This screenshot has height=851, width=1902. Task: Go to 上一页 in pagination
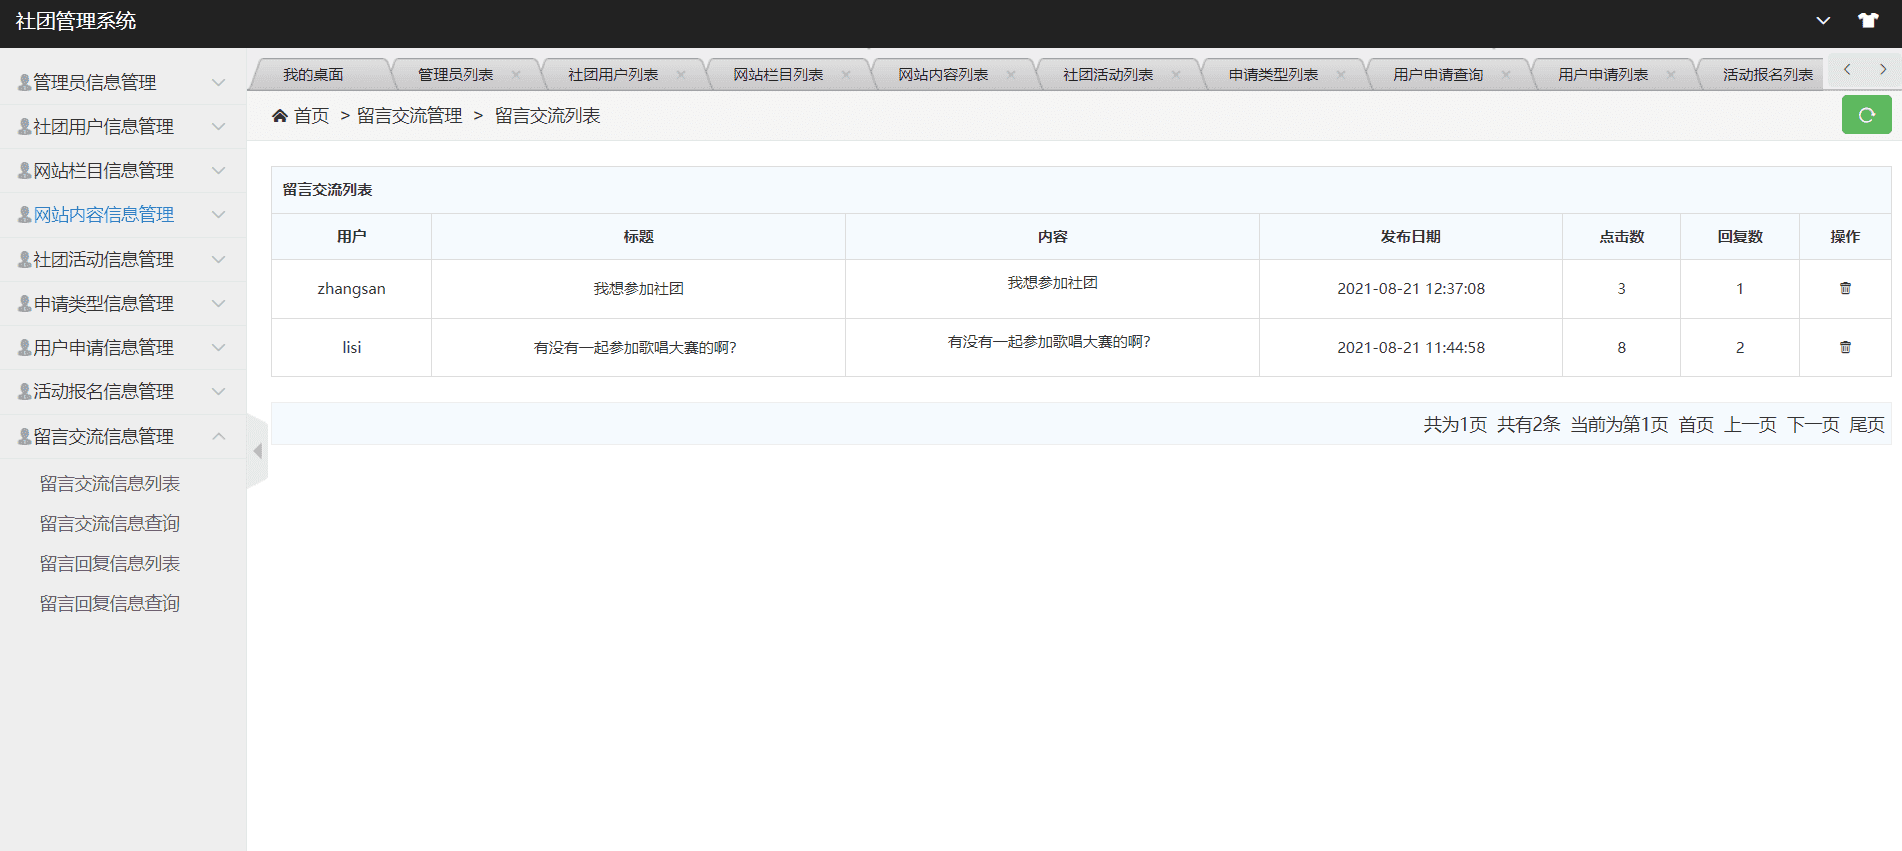[1750, 425]
